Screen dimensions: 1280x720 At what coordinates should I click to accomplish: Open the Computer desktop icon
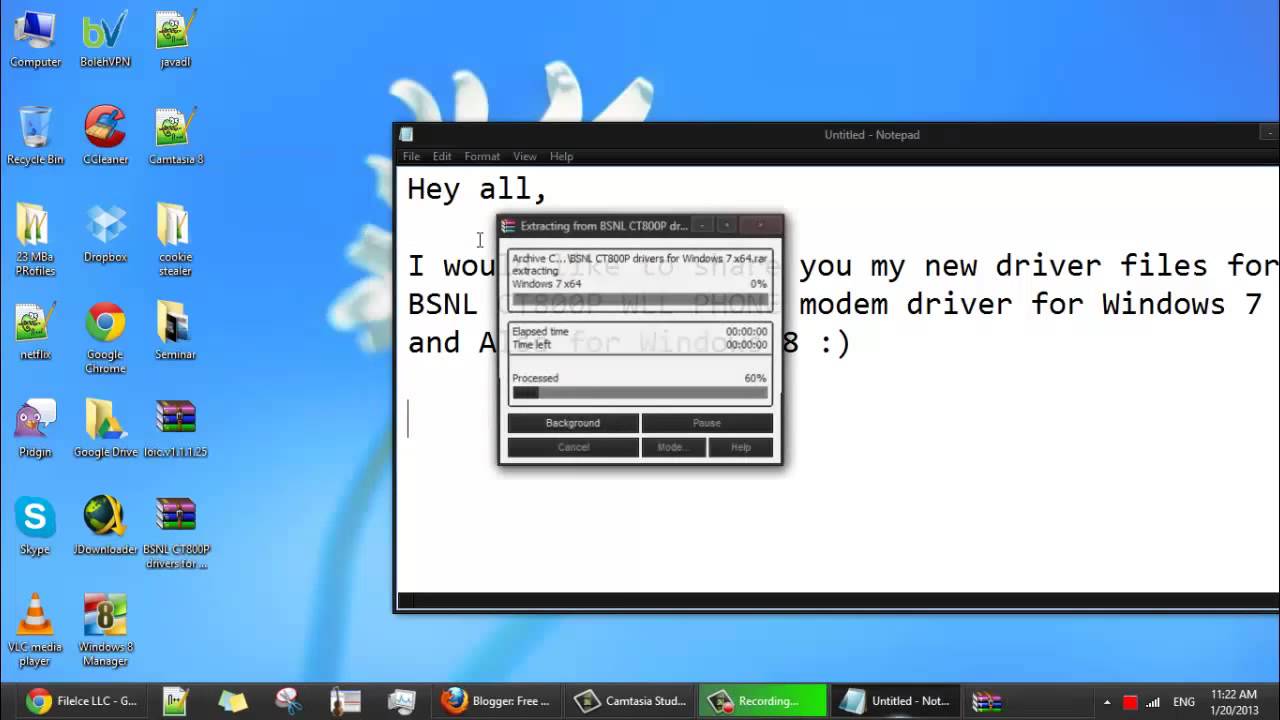point(35,40)
